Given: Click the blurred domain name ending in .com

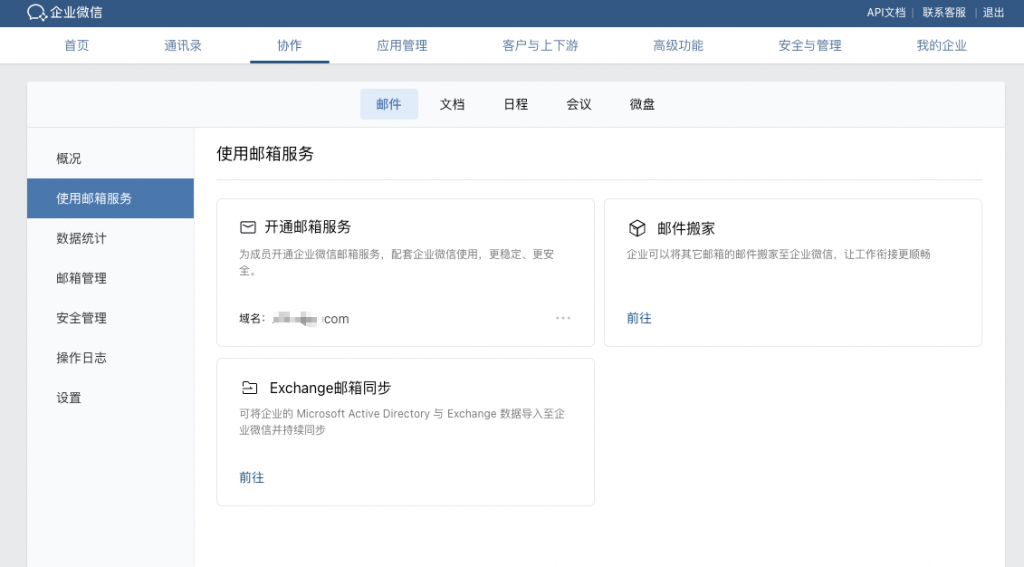Looking at the screenshot, I should click(311, 319).
